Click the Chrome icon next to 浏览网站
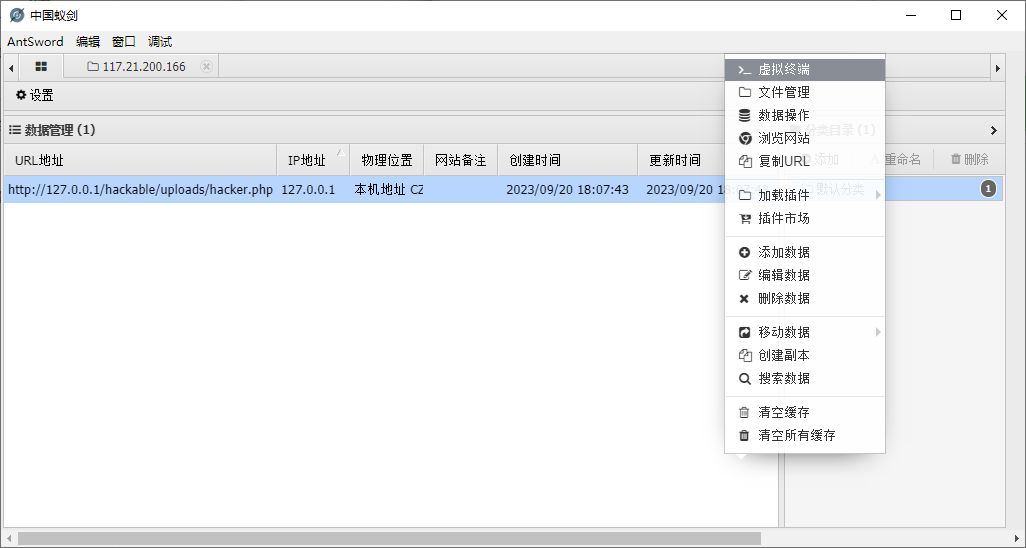The width and height of the screenshot is (1026, 548). 744,138
